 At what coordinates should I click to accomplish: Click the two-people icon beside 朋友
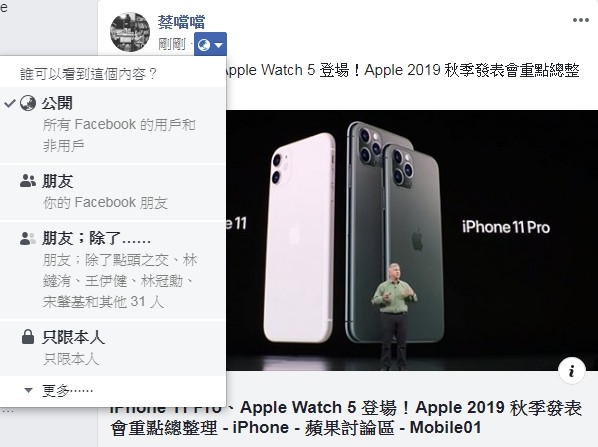pos(27,181)
